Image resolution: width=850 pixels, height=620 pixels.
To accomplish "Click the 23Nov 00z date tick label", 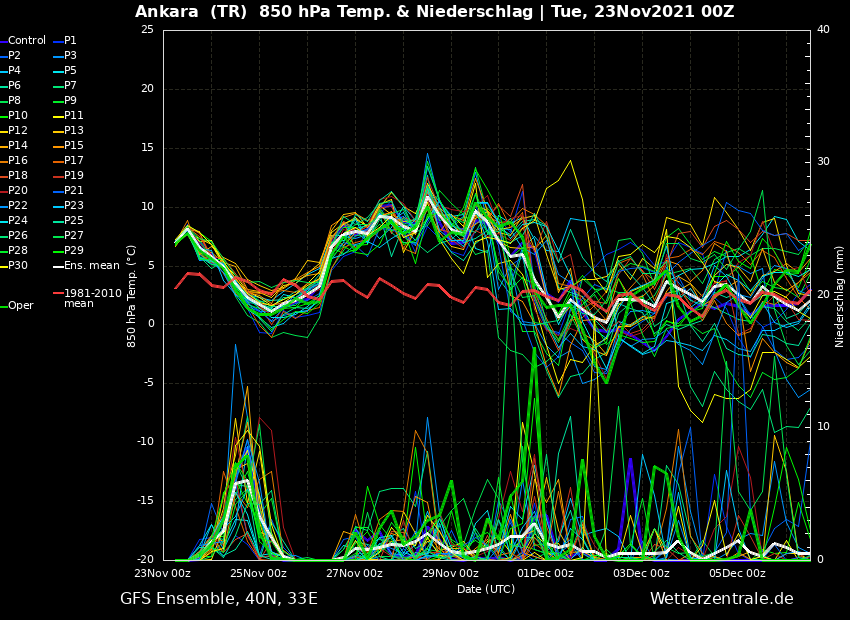I will click(x=162, y=573).
